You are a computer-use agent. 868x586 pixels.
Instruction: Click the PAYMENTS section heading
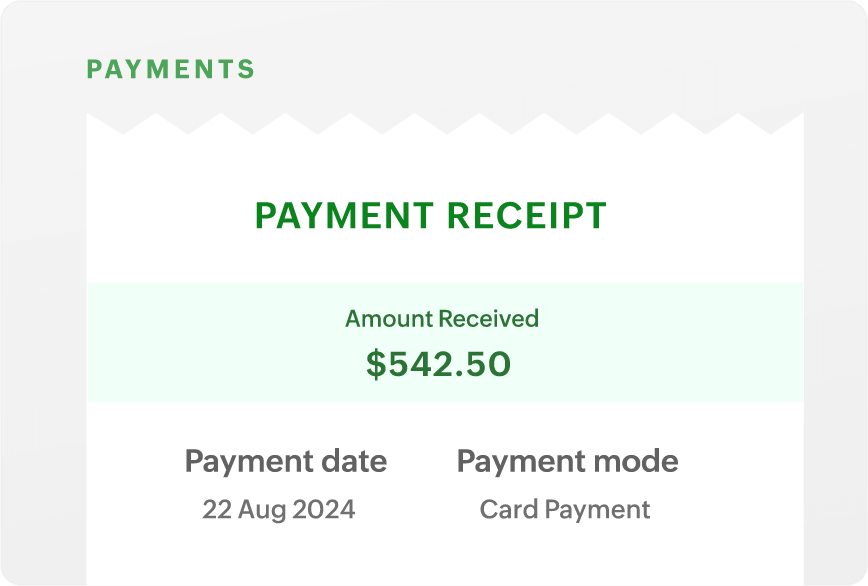171,70
